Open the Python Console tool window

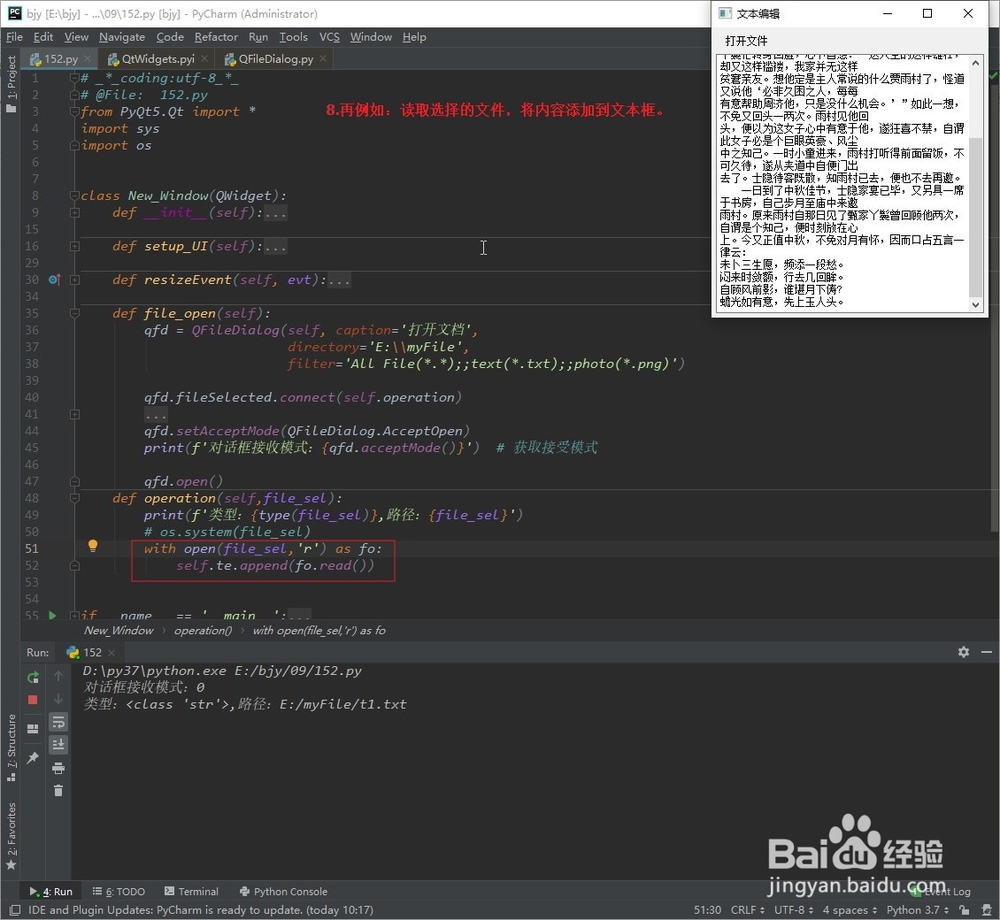coord(283,891)
